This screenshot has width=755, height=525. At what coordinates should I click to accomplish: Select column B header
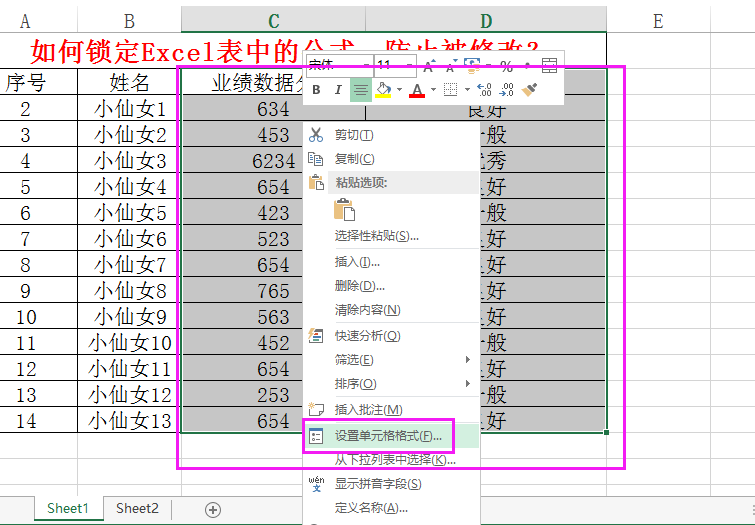(x=129, y=21)
